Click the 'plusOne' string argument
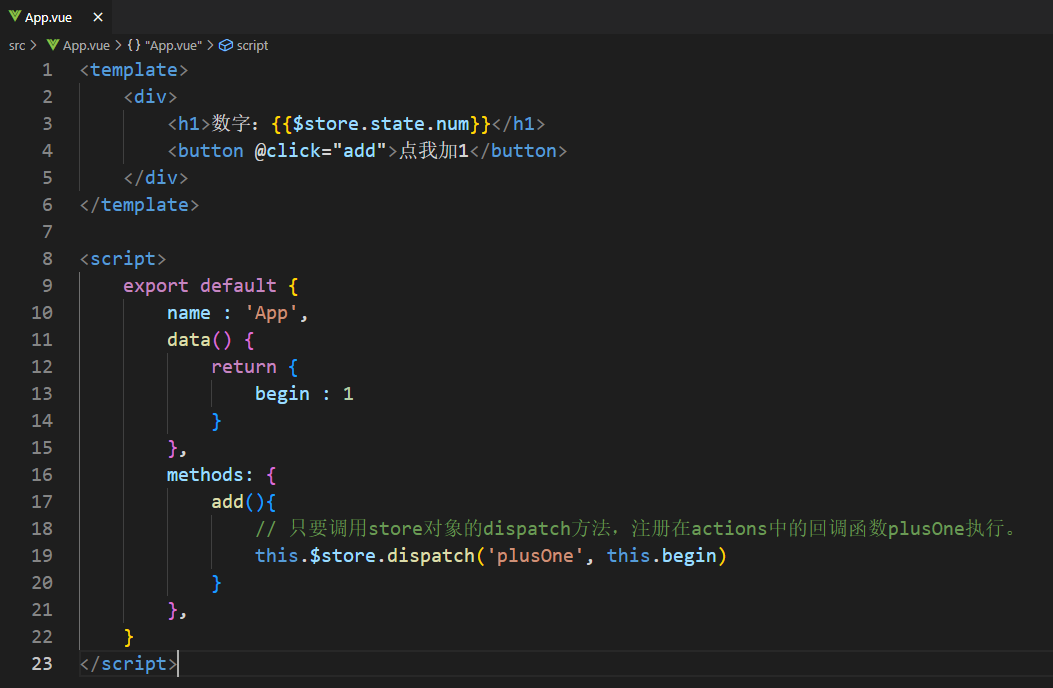The height and width of the screenshot is (688, 1053). 535,556
